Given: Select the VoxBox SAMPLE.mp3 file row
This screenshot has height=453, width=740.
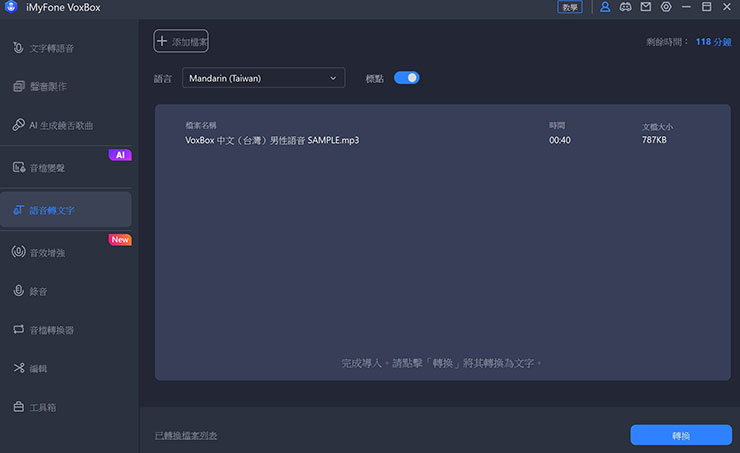Looking at the screenshot, I should (x=443, y=140).
